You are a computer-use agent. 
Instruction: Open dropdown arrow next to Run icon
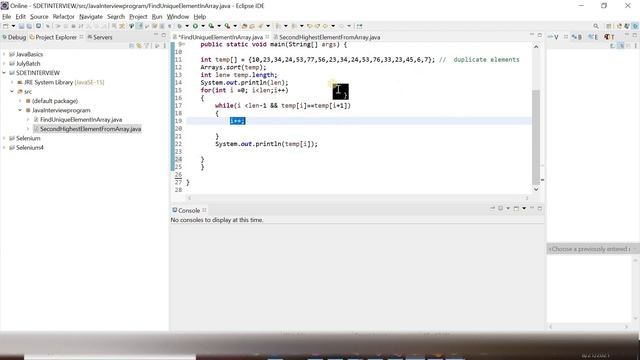(x=203, y=26)
